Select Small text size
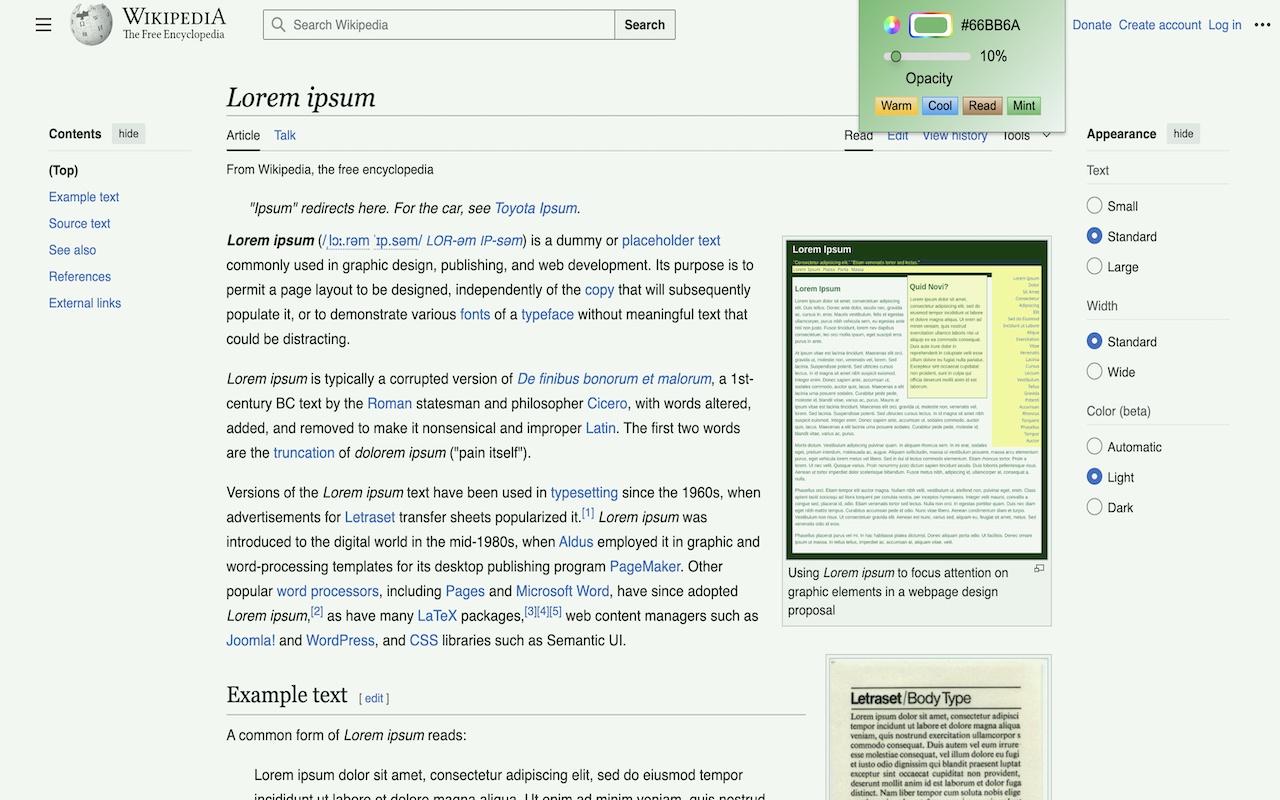The image size is (1280, 800). (1094, 205)
